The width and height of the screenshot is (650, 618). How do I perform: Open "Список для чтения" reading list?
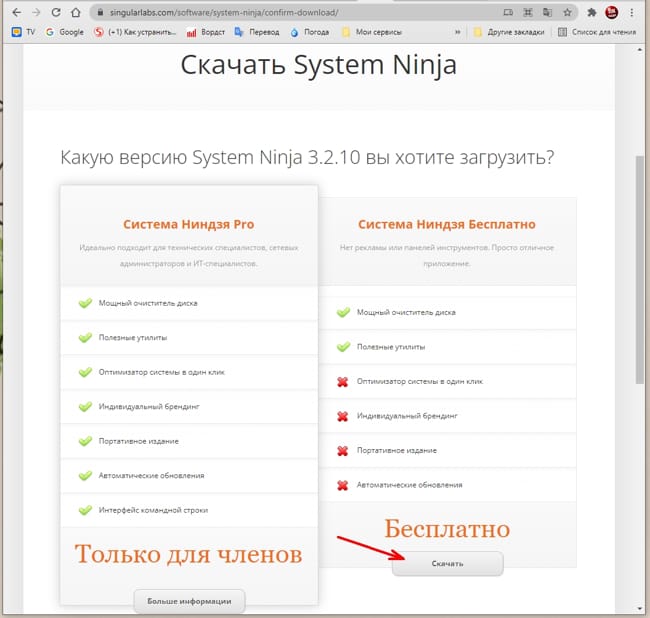pyautogui.click(x=597, y=32)
